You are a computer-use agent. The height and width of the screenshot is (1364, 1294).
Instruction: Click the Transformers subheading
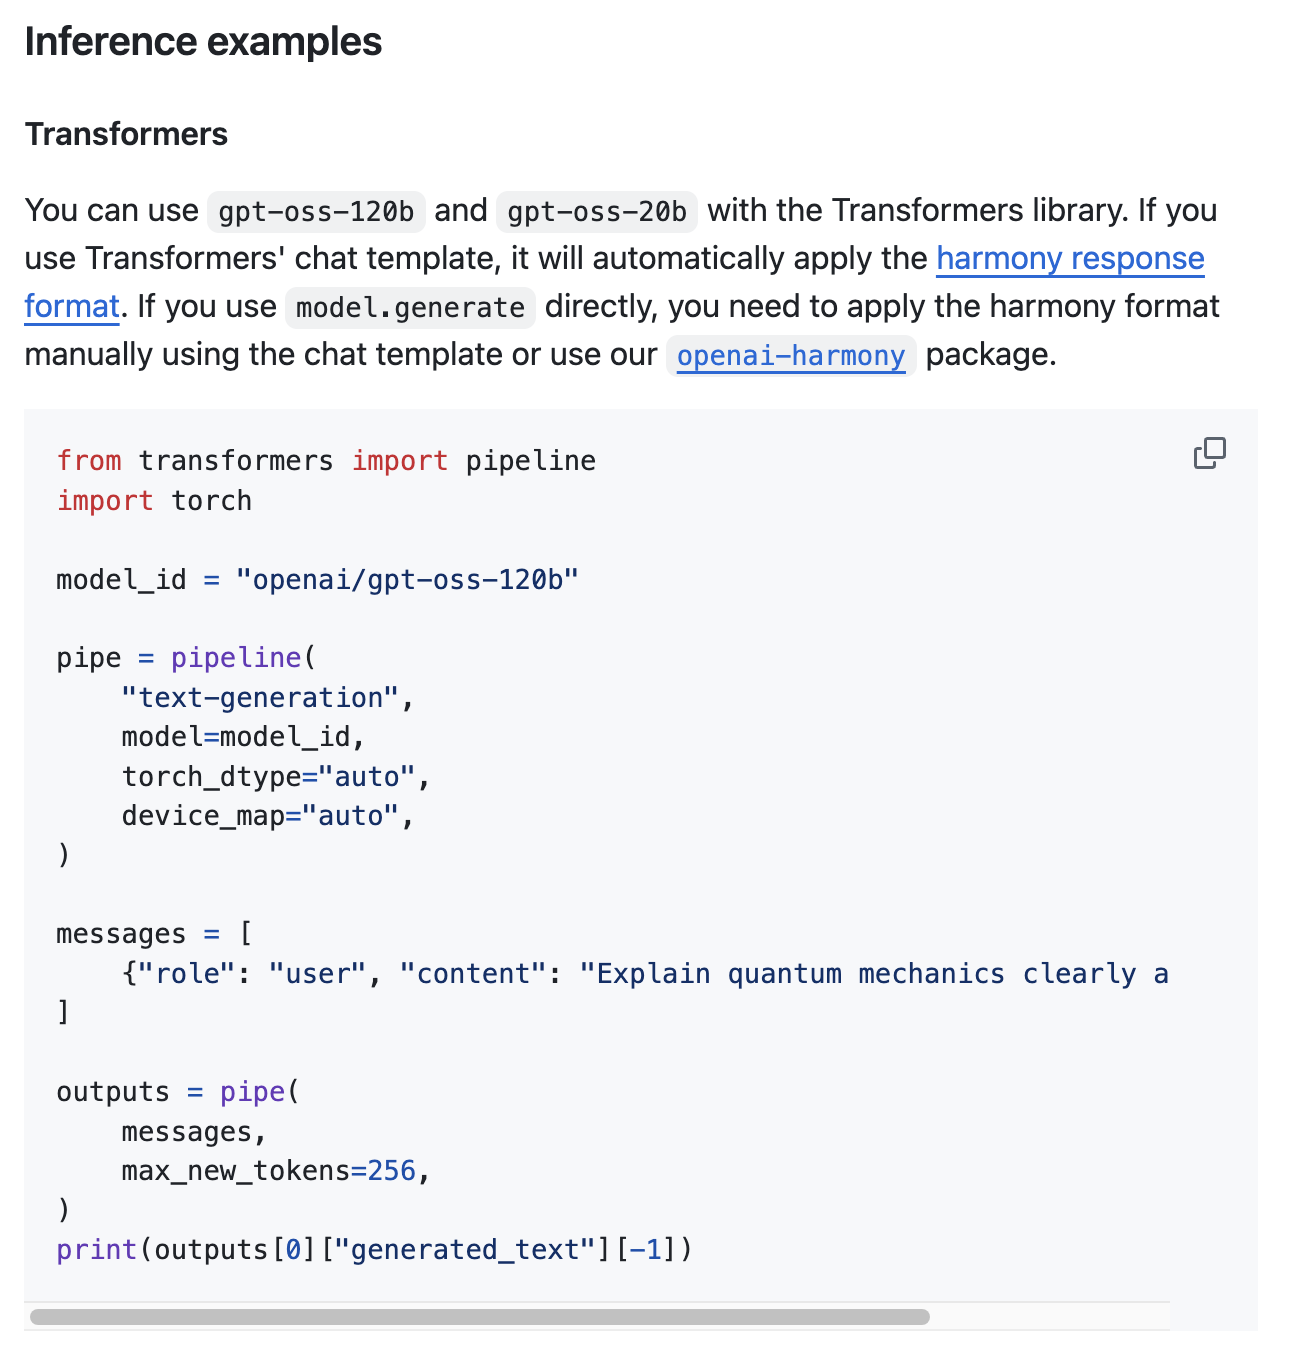point(126,134)
